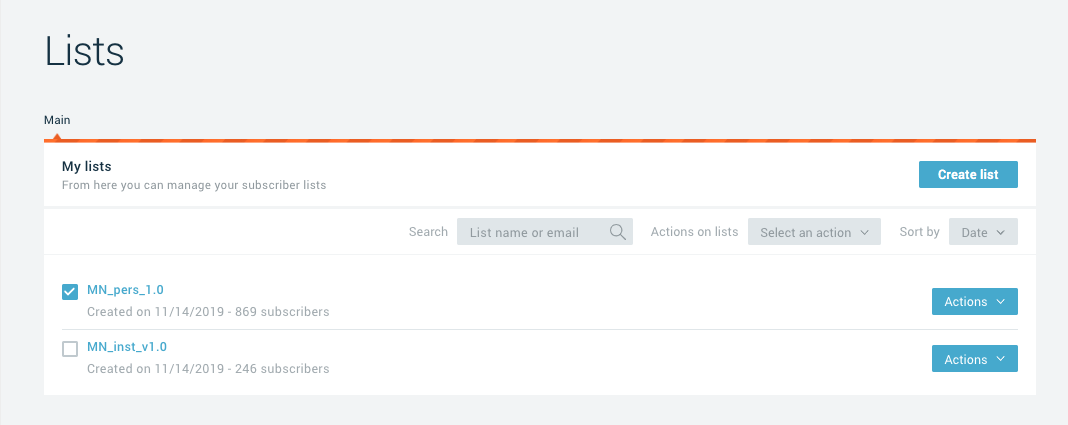Uncheck the MN_pers_1.0 list checkbox
Image resolution: width=1068 pixels, height=425 pixels.
pos(70,292)
